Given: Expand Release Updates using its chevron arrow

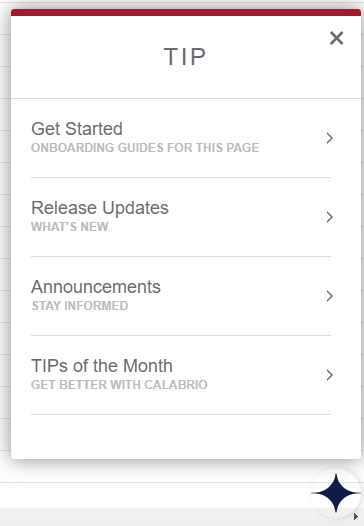Looking at the screenshot, I should click(329, 217).
